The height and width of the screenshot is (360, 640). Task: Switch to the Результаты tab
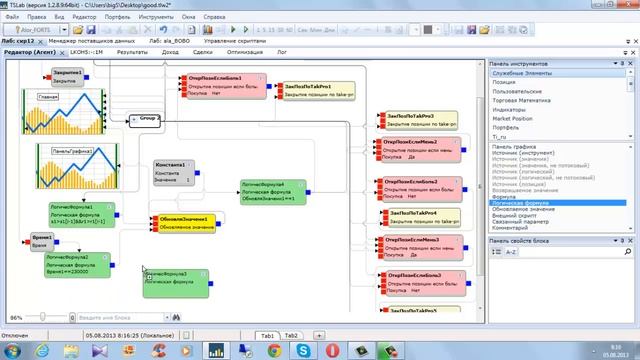pyautogui.click(x=132, y=52)
